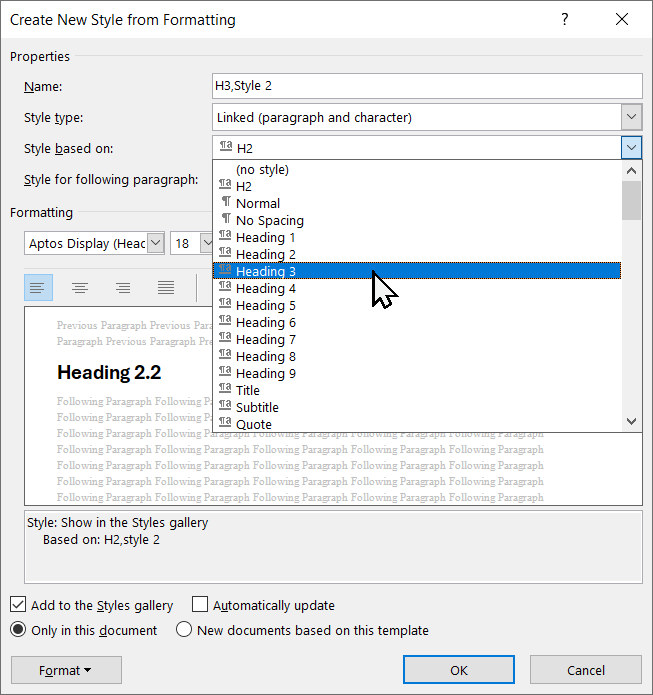The height and width of the screenshot is (695, 653).
Task: Click the align left icon
Action: pos(37,288)
